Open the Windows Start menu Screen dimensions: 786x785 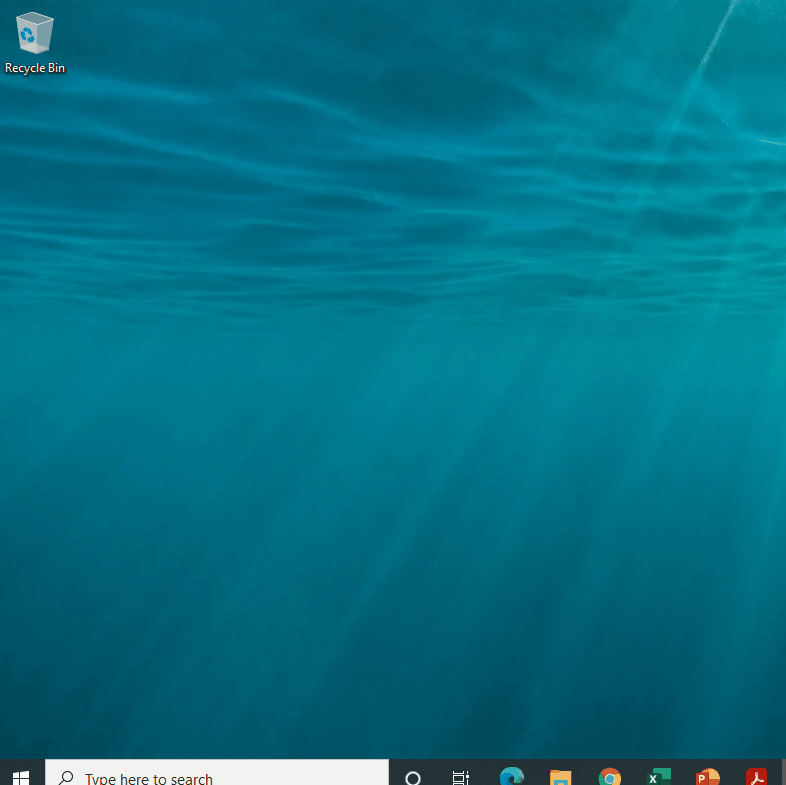point(21,776)
